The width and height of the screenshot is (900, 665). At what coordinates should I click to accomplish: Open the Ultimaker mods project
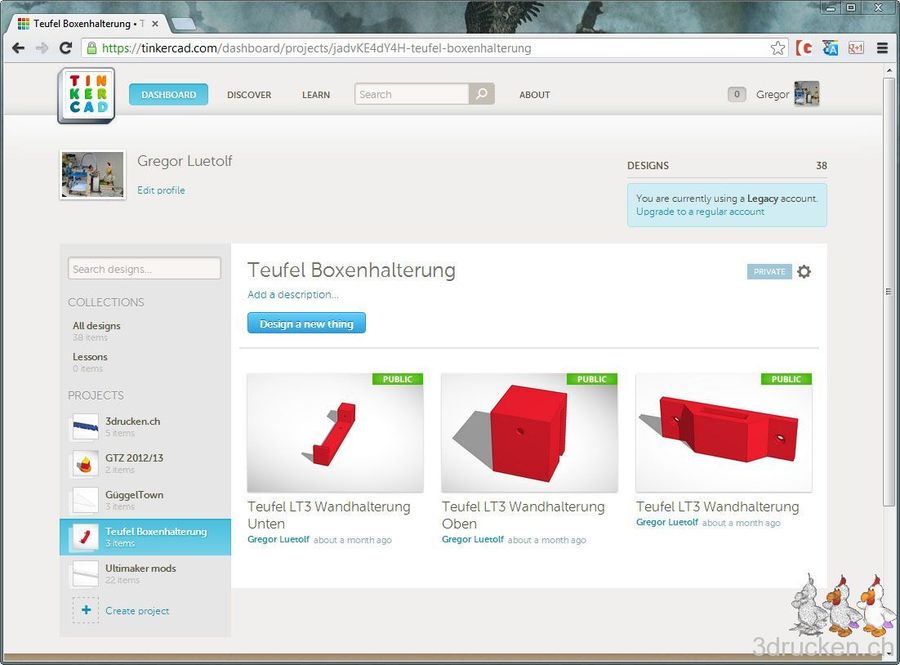pyautogui.click(x=145, y=574)
